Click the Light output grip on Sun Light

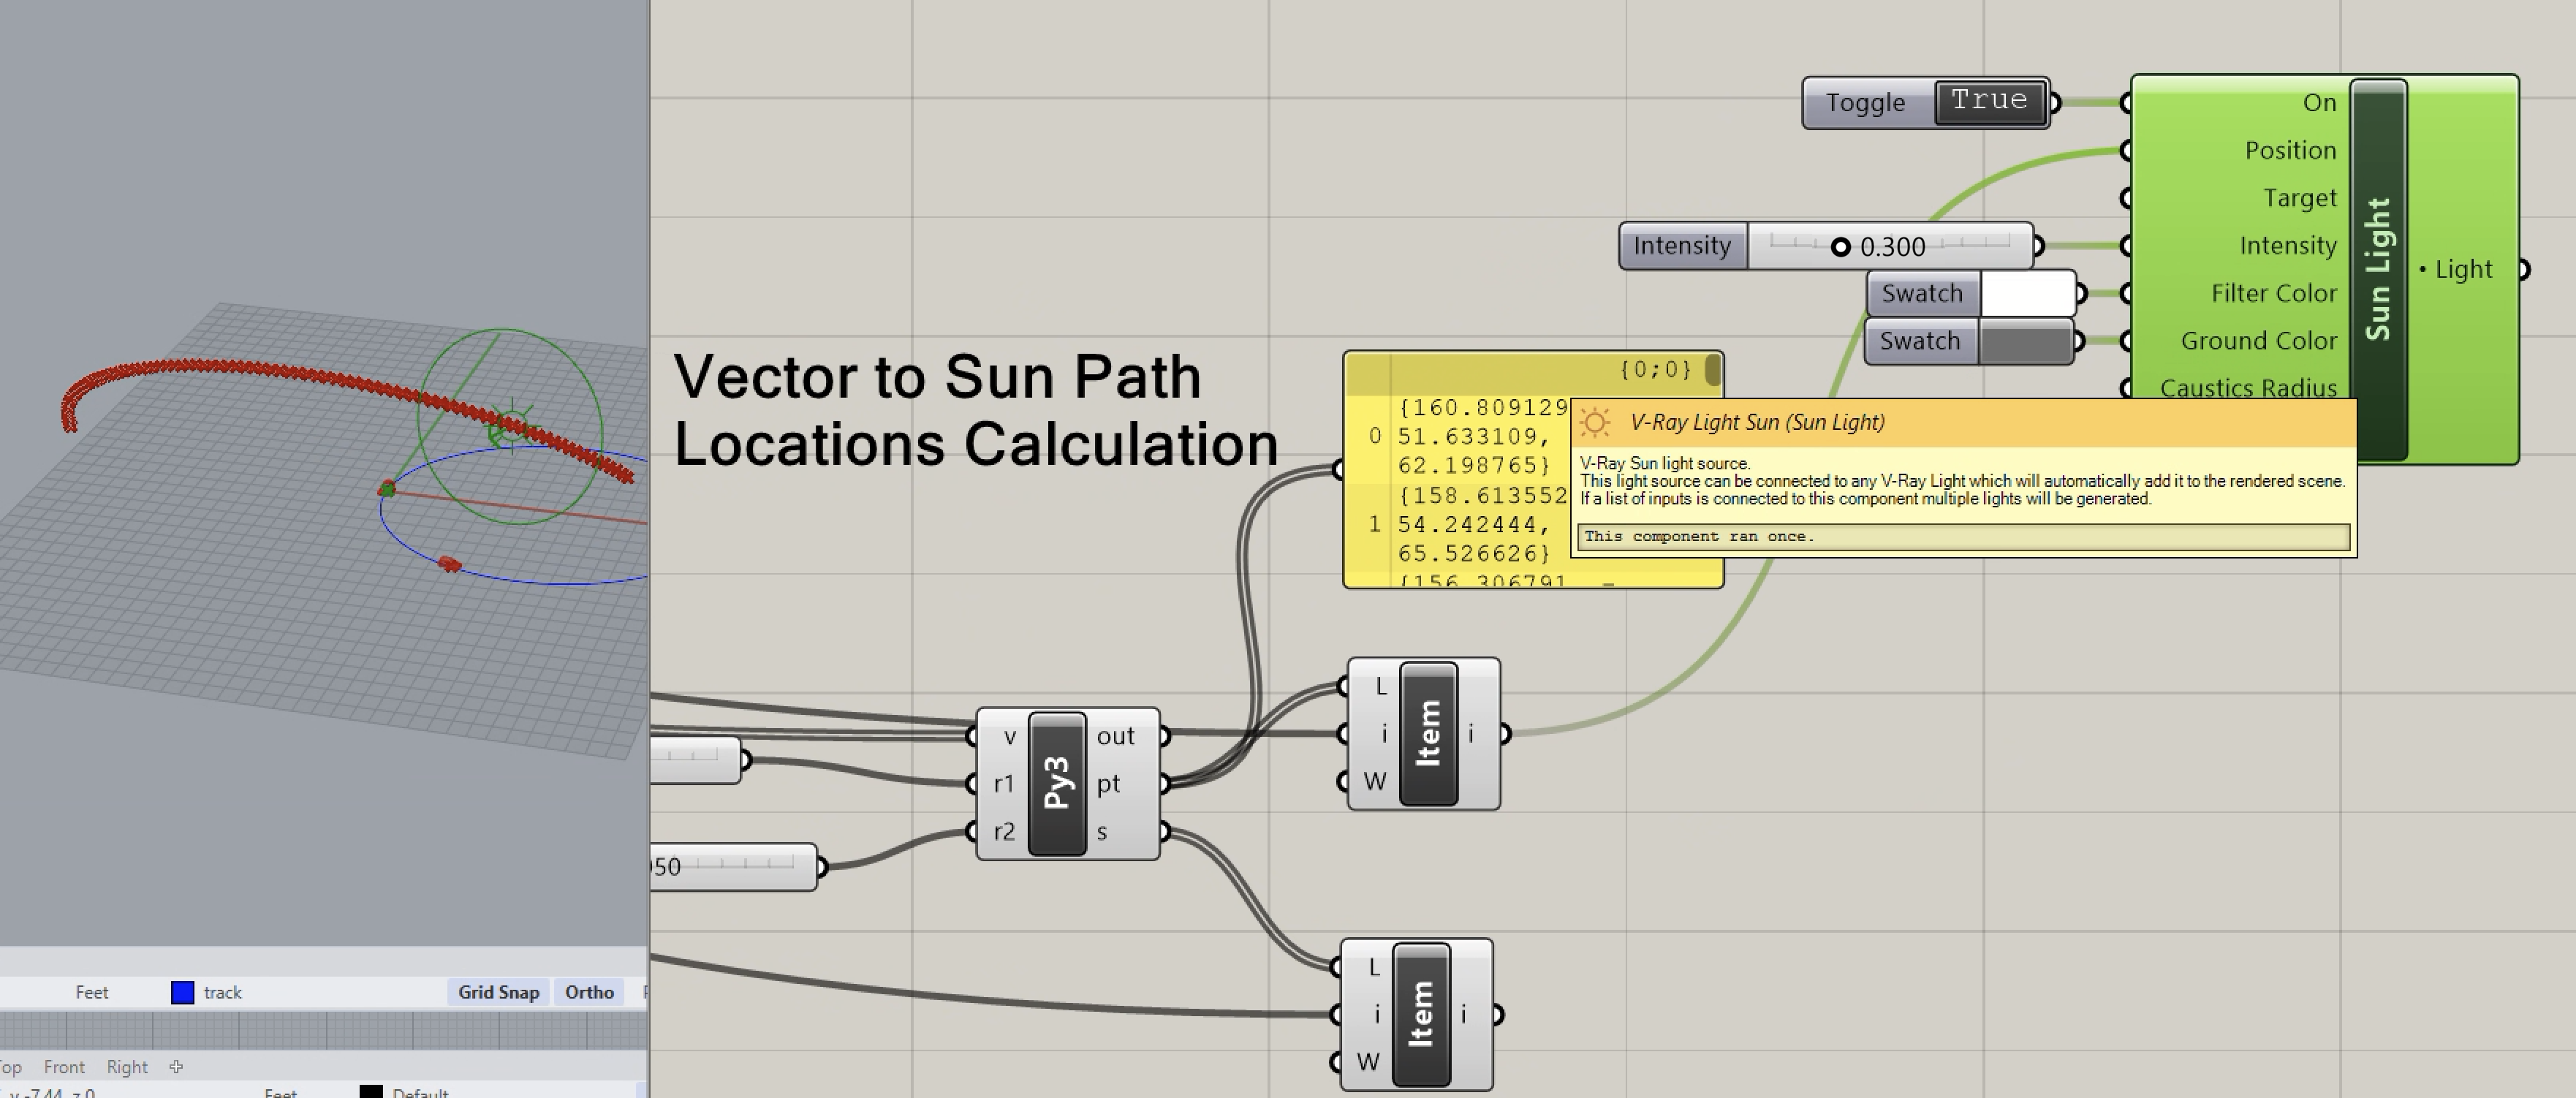click(x=2523, y=269)
